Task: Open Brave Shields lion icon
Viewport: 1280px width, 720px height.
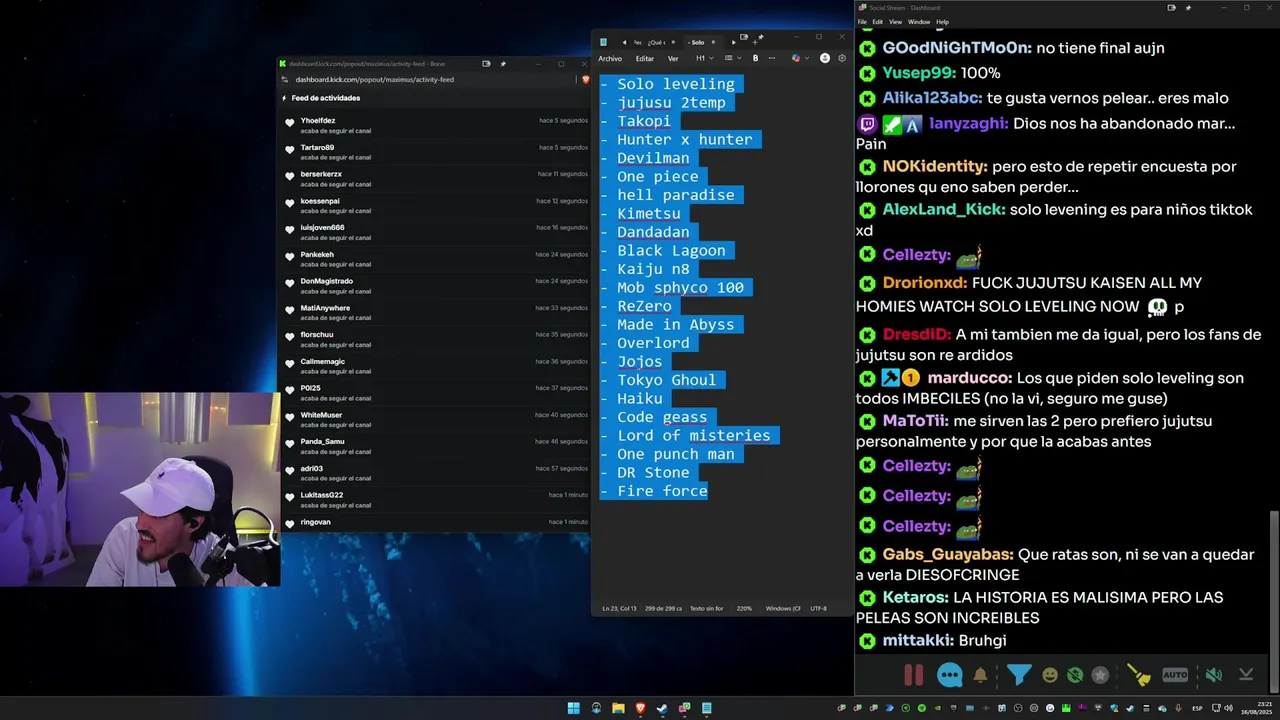Action: (x=585, y=79)
